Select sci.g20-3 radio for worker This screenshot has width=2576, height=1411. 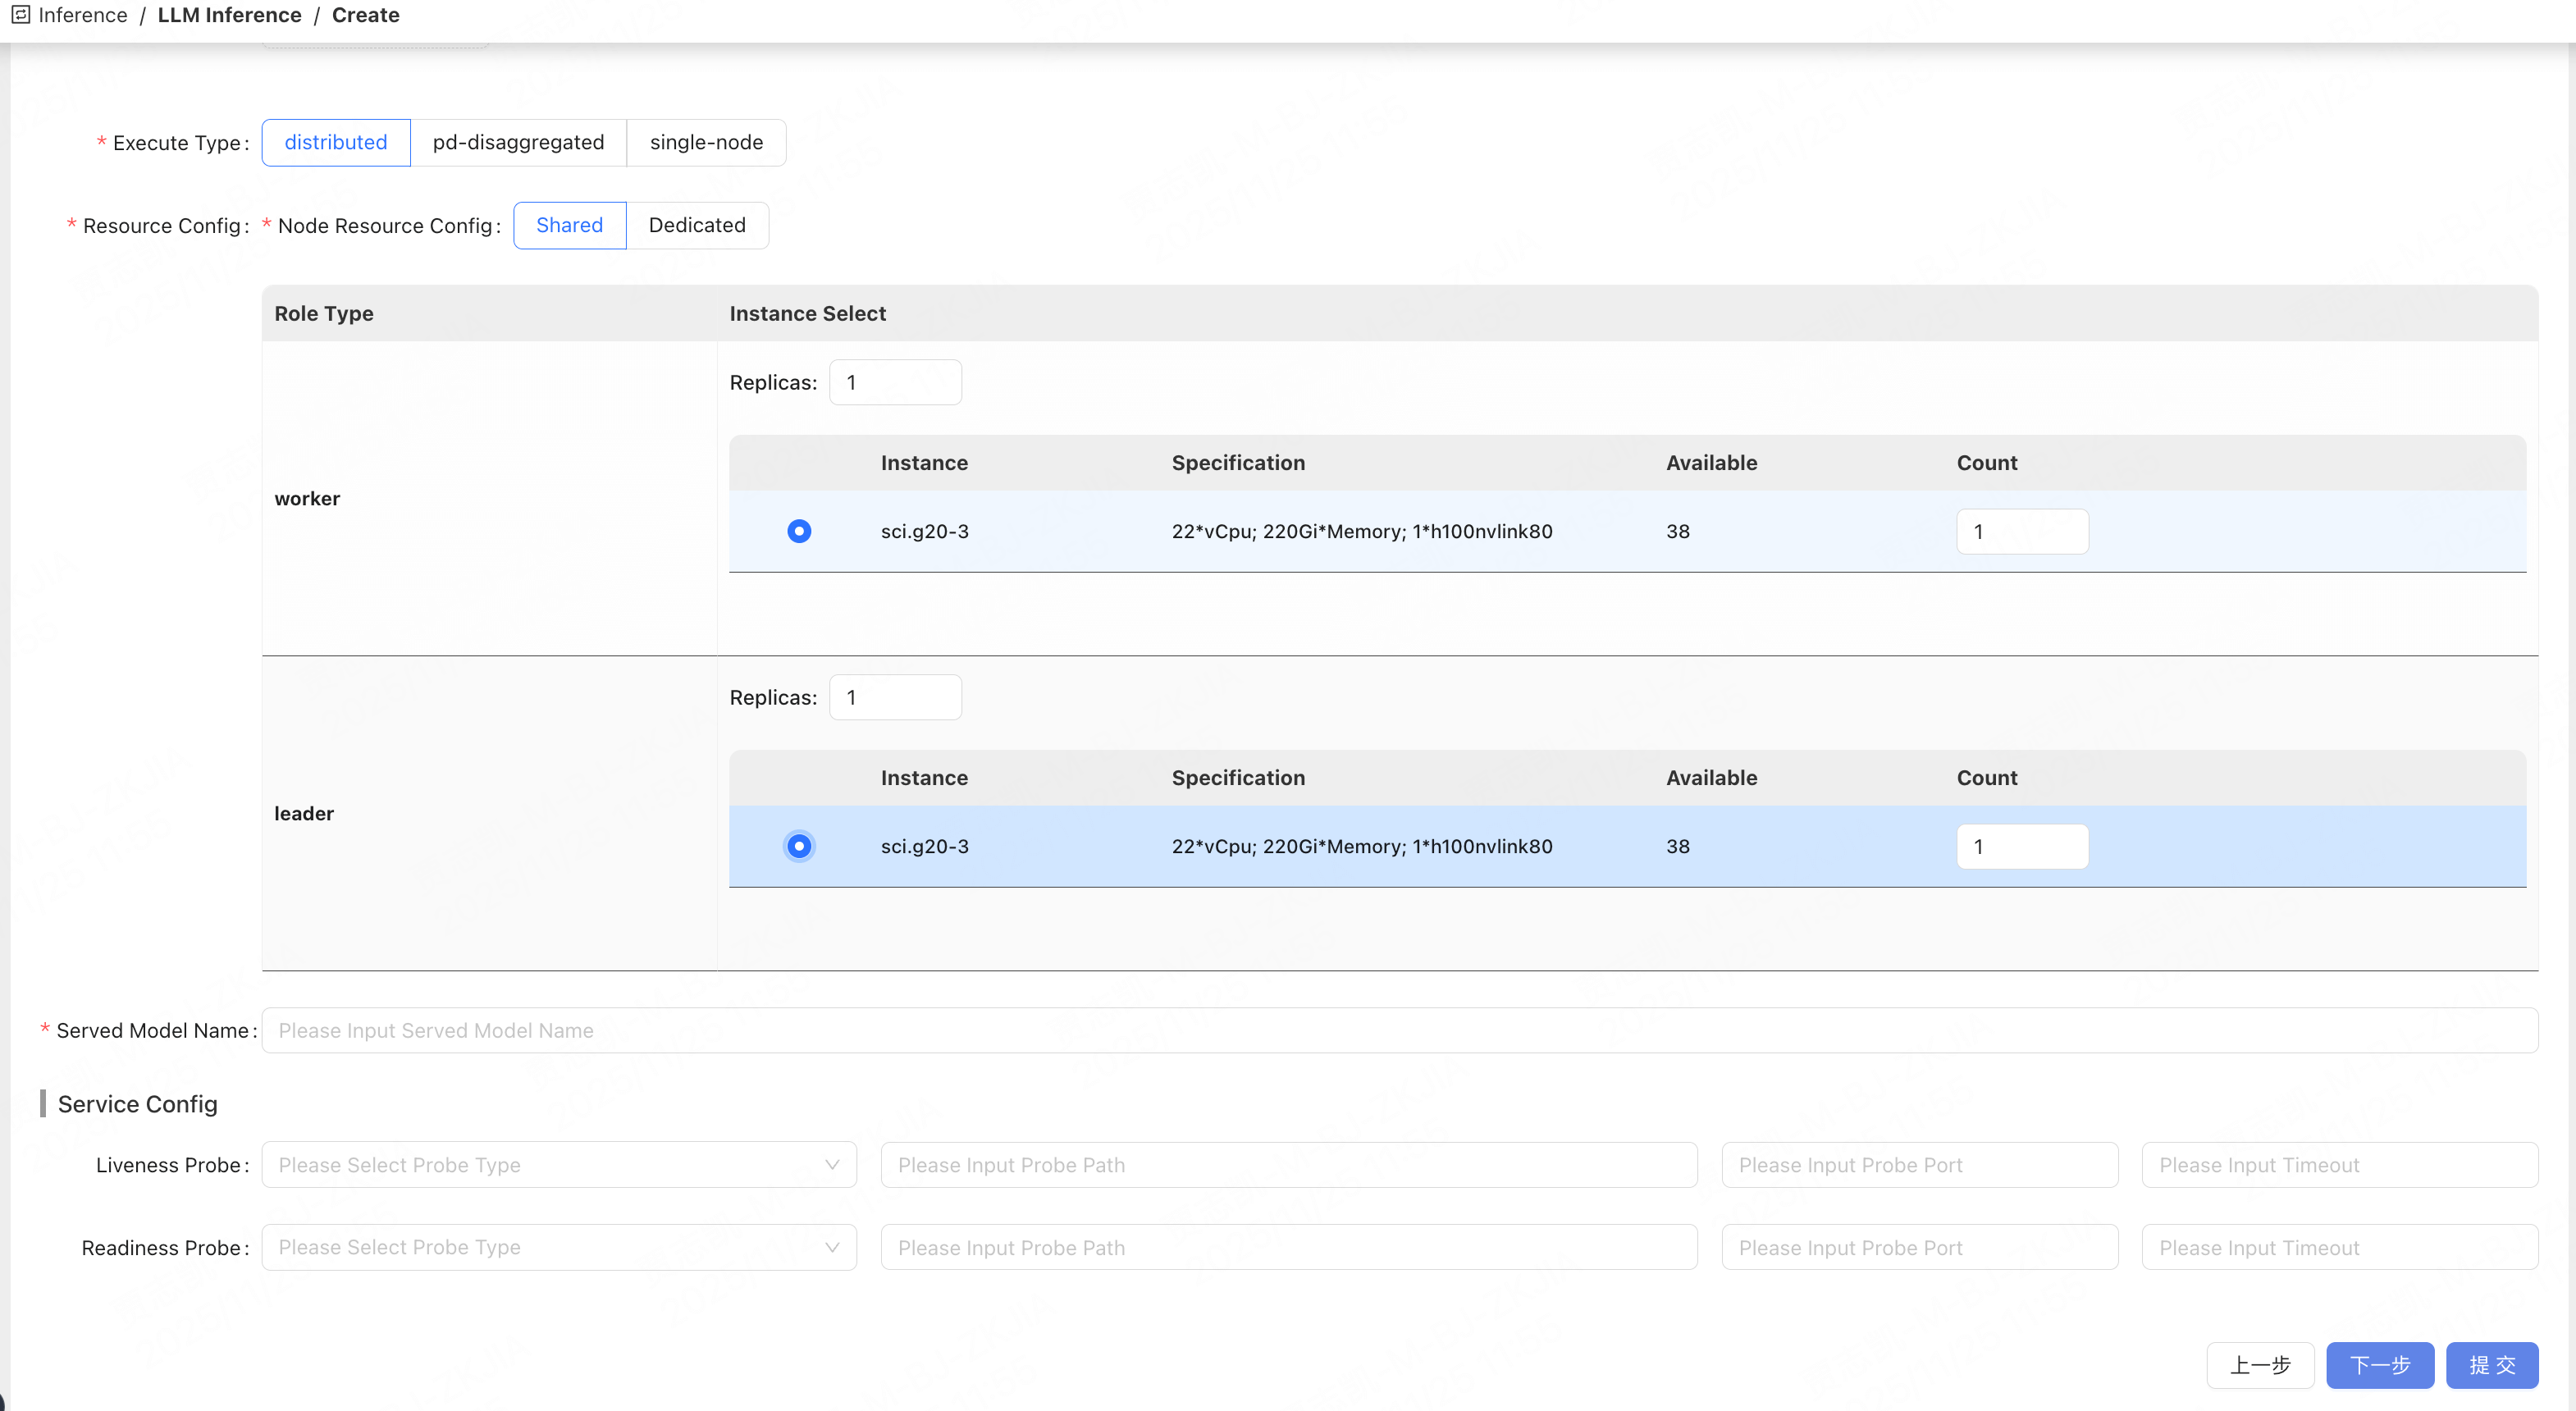[x=799, y=531]
